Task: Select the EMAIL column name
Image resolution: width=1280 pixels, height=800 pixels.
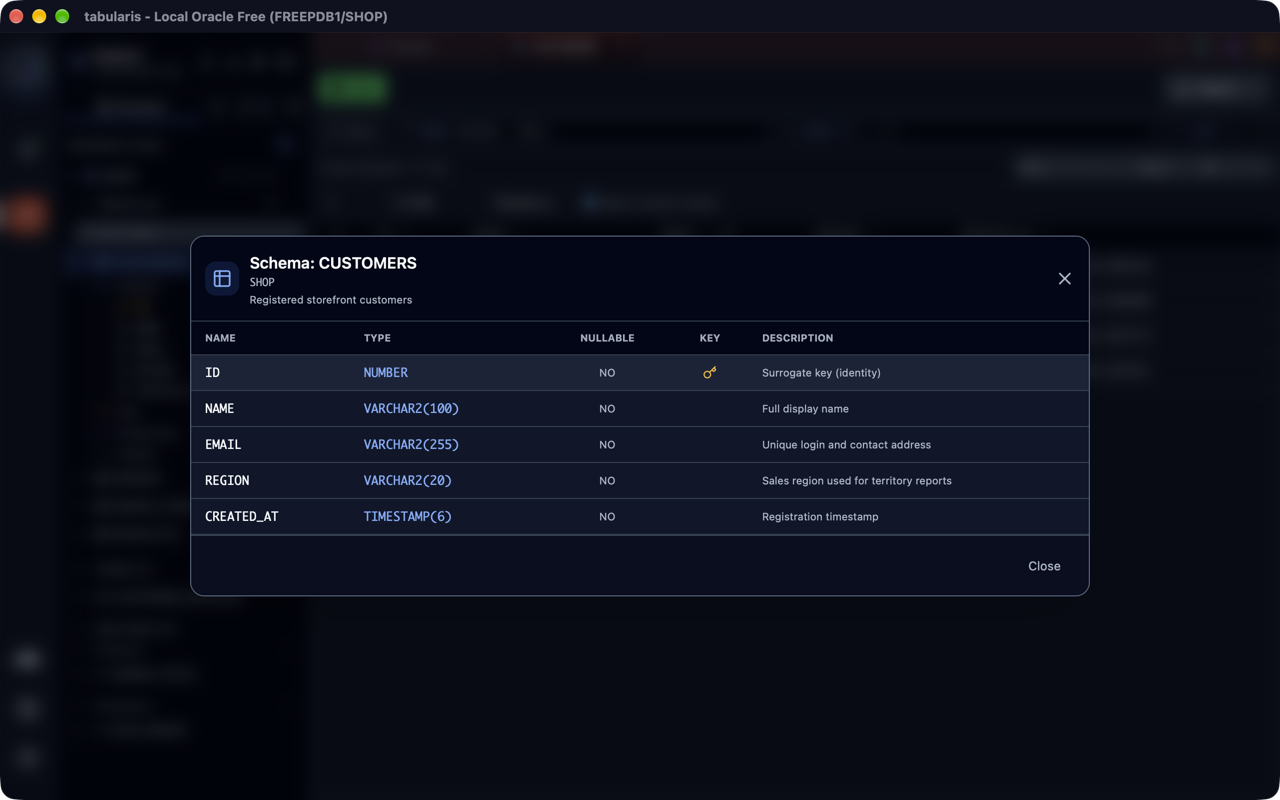Action: coord(223,445)
